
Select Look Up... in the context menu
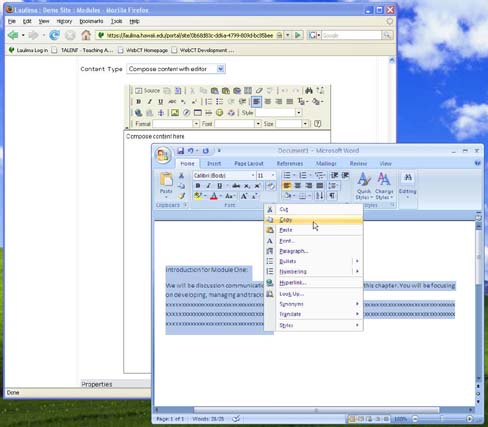313,294
